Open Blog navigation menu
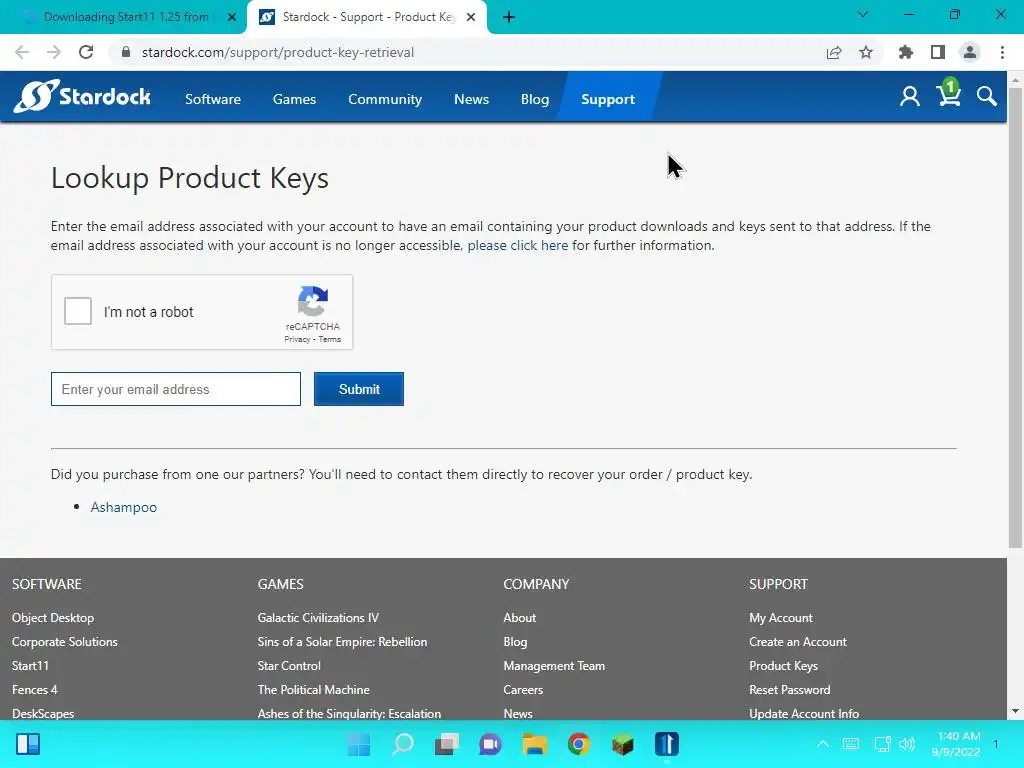 [535, 99]
